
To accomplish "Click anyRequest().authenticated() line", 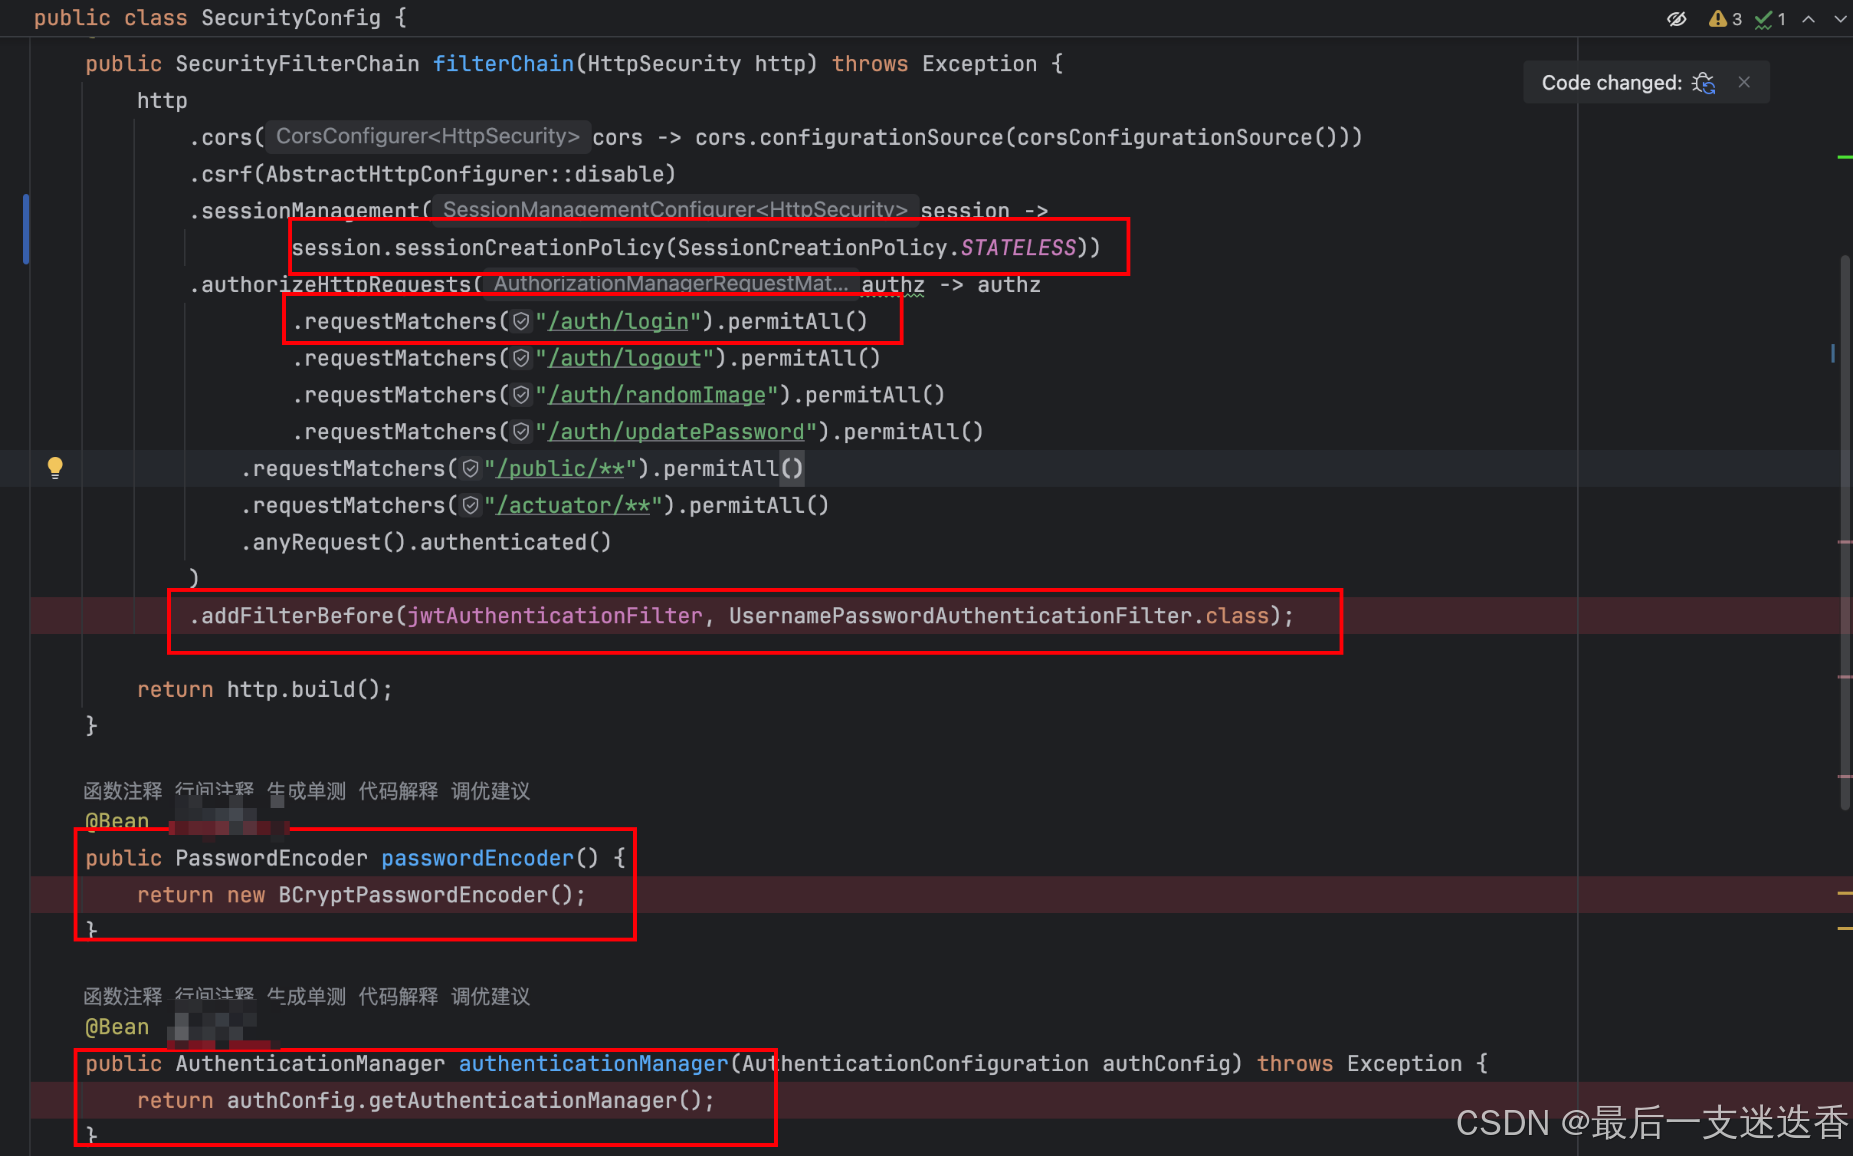I will [x=426, y=542].
